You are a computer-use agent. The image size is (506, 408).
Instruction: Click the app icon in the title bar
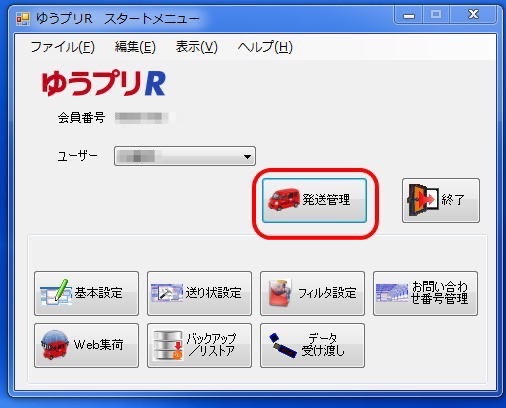click(23, 19)
